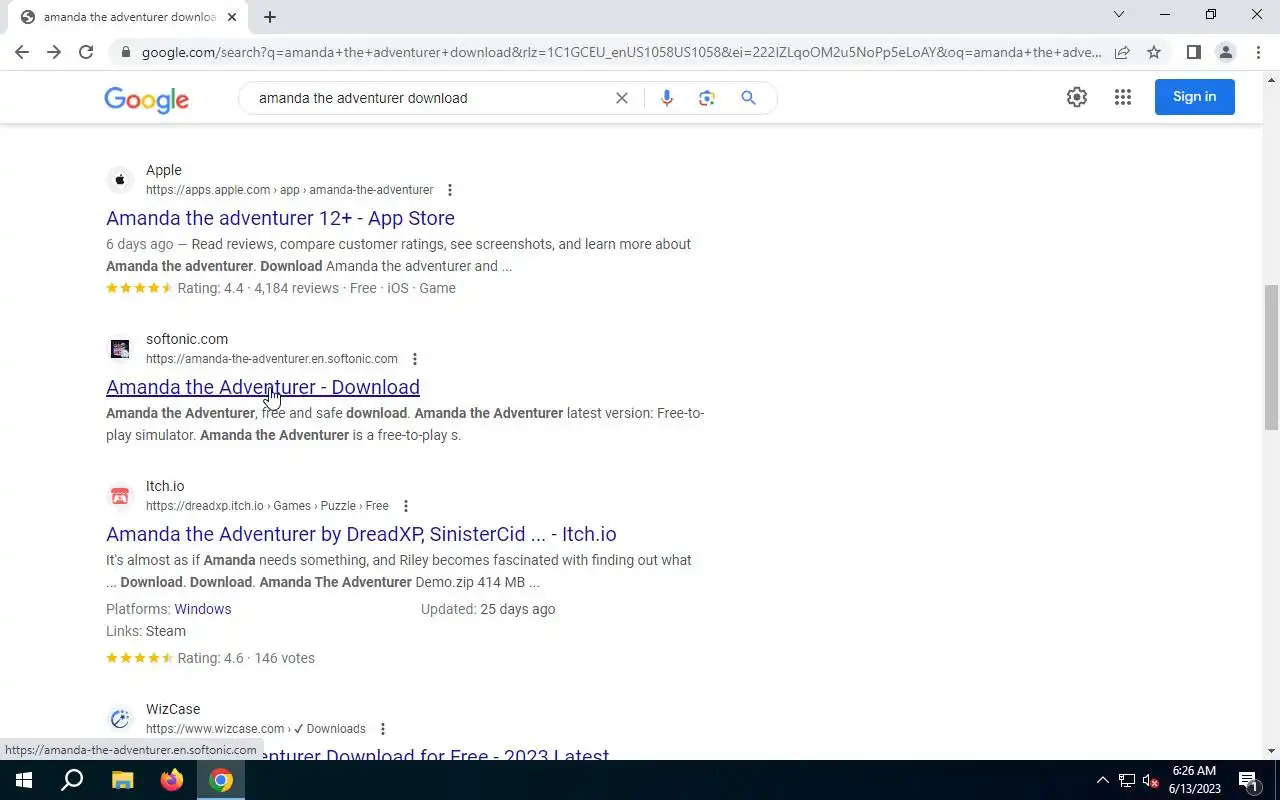Viewport: 1280px width, 800px height.
Task: Bookmark this page with the star icon
Action: 1154,52
